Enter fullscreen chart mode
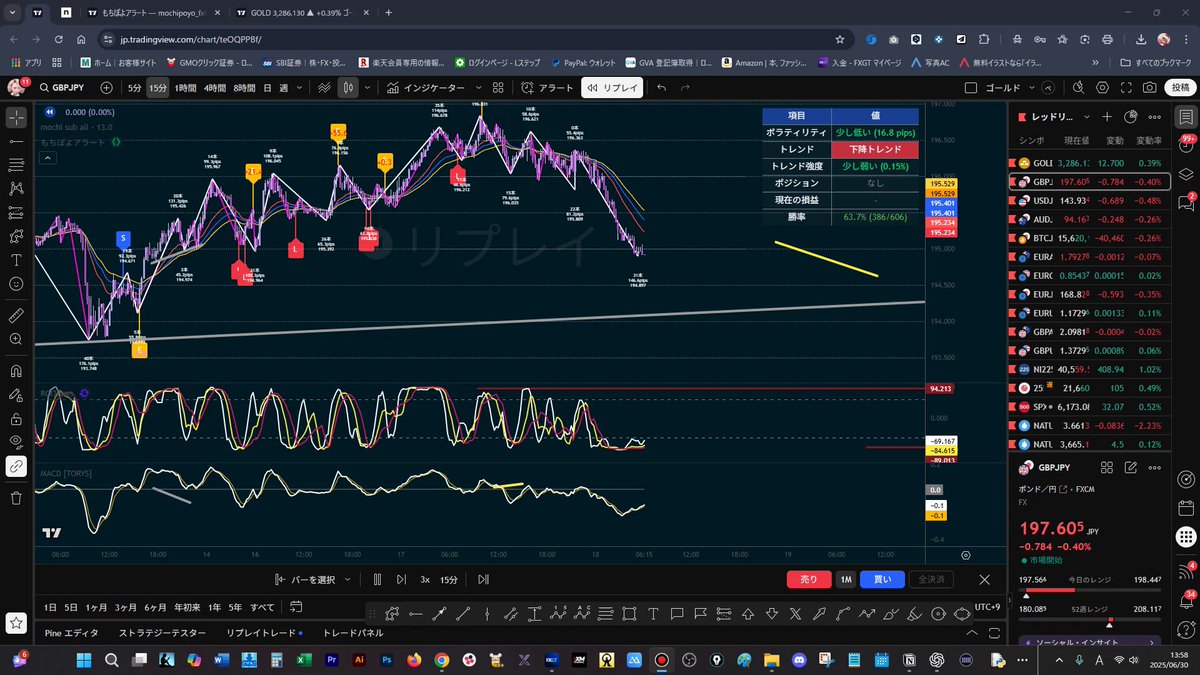This screenshot has height=675, width=1200. pos(1124,88)
